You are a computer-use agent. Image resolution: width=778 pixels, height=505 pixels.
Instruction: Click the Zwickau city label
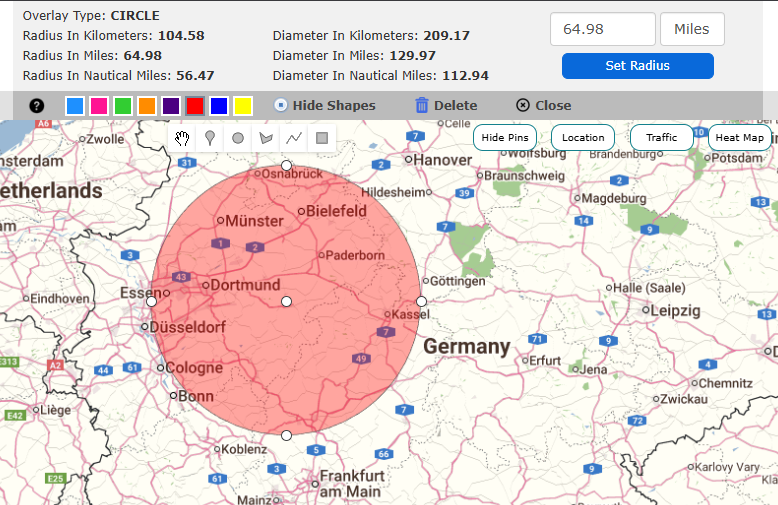coord(684,399)
